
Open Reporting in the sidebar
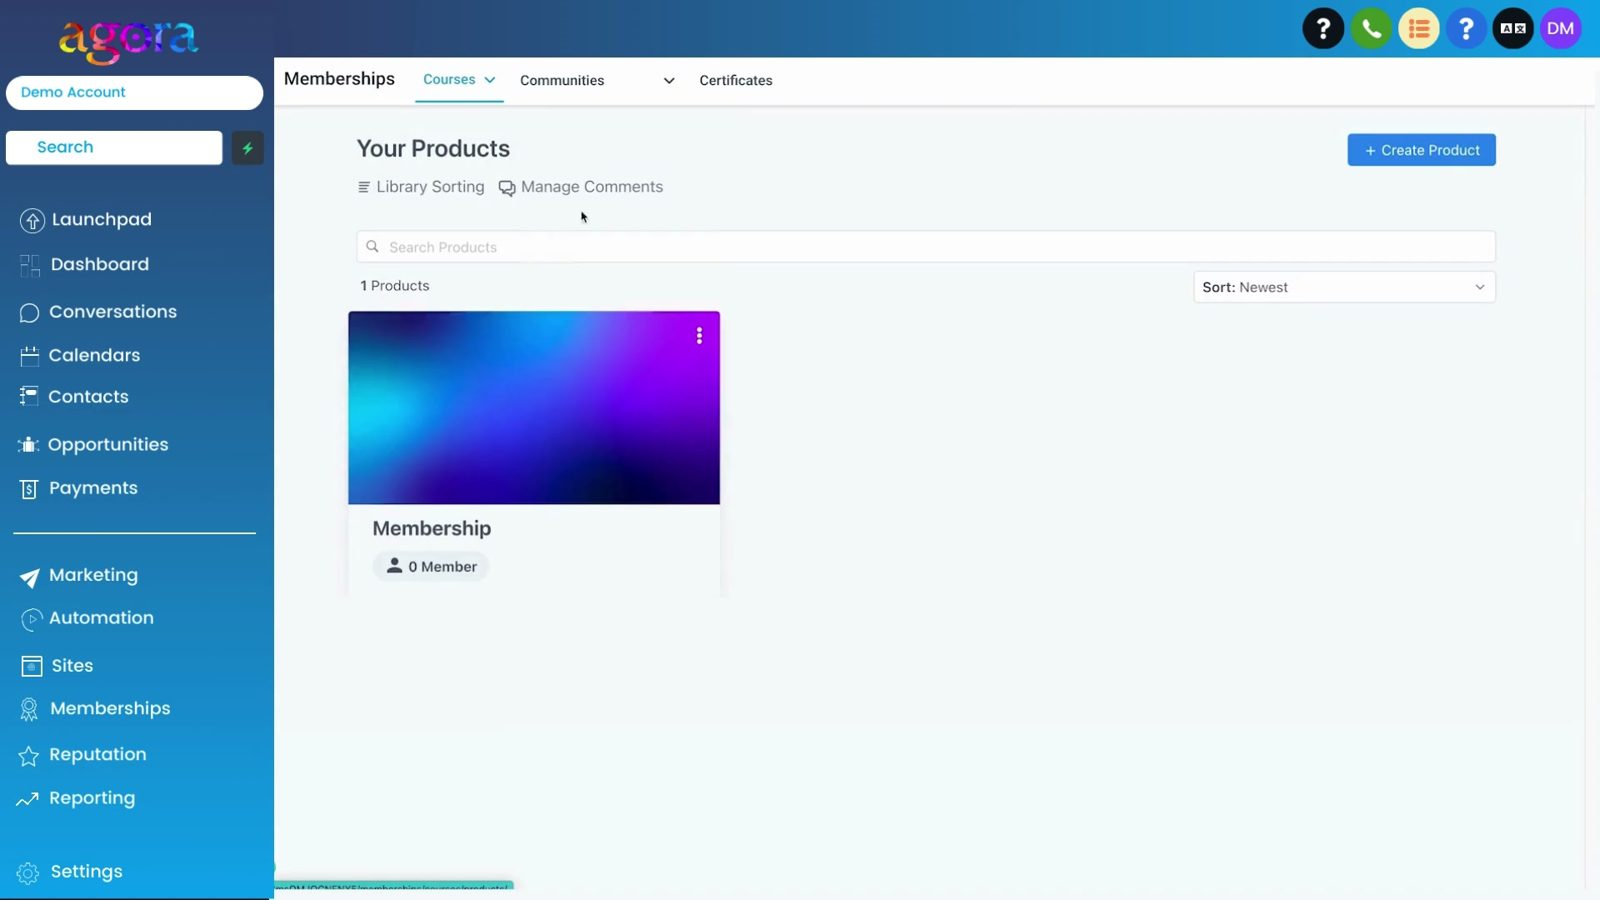pos(76,798)
